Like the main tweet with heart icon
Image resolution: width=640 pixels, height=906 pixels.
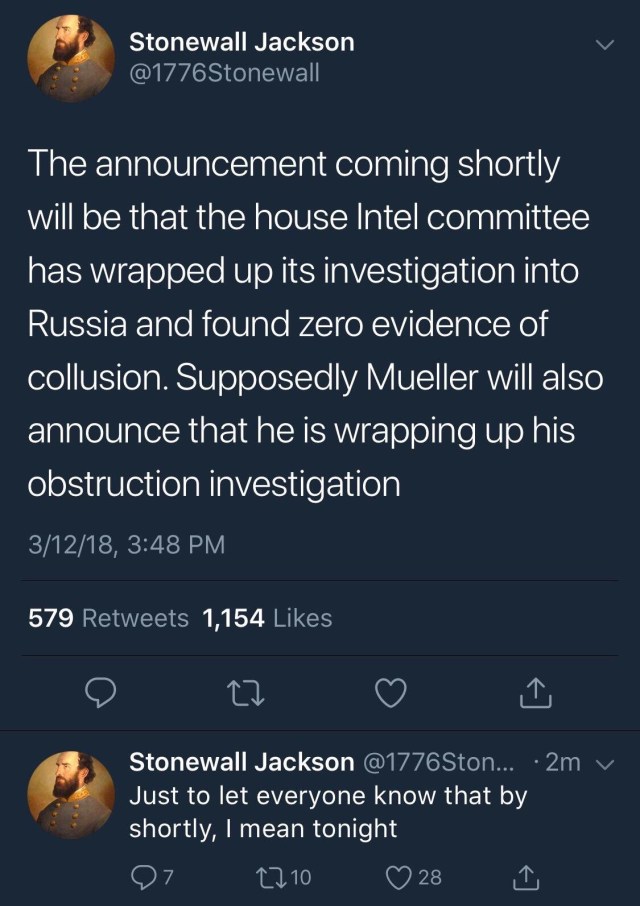click(391, 691)
